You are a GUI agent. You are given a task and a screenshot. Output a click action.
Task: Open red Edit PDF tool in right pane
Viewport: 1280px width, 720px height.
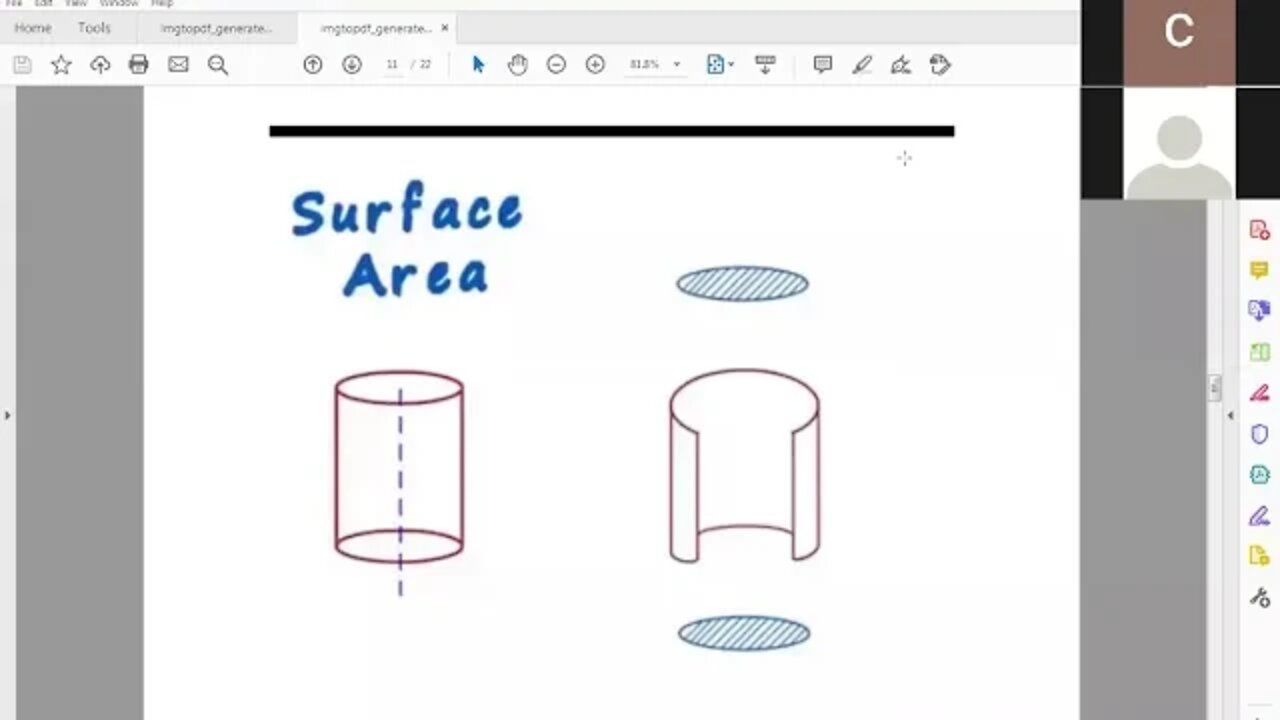(x=1259, y=393)
